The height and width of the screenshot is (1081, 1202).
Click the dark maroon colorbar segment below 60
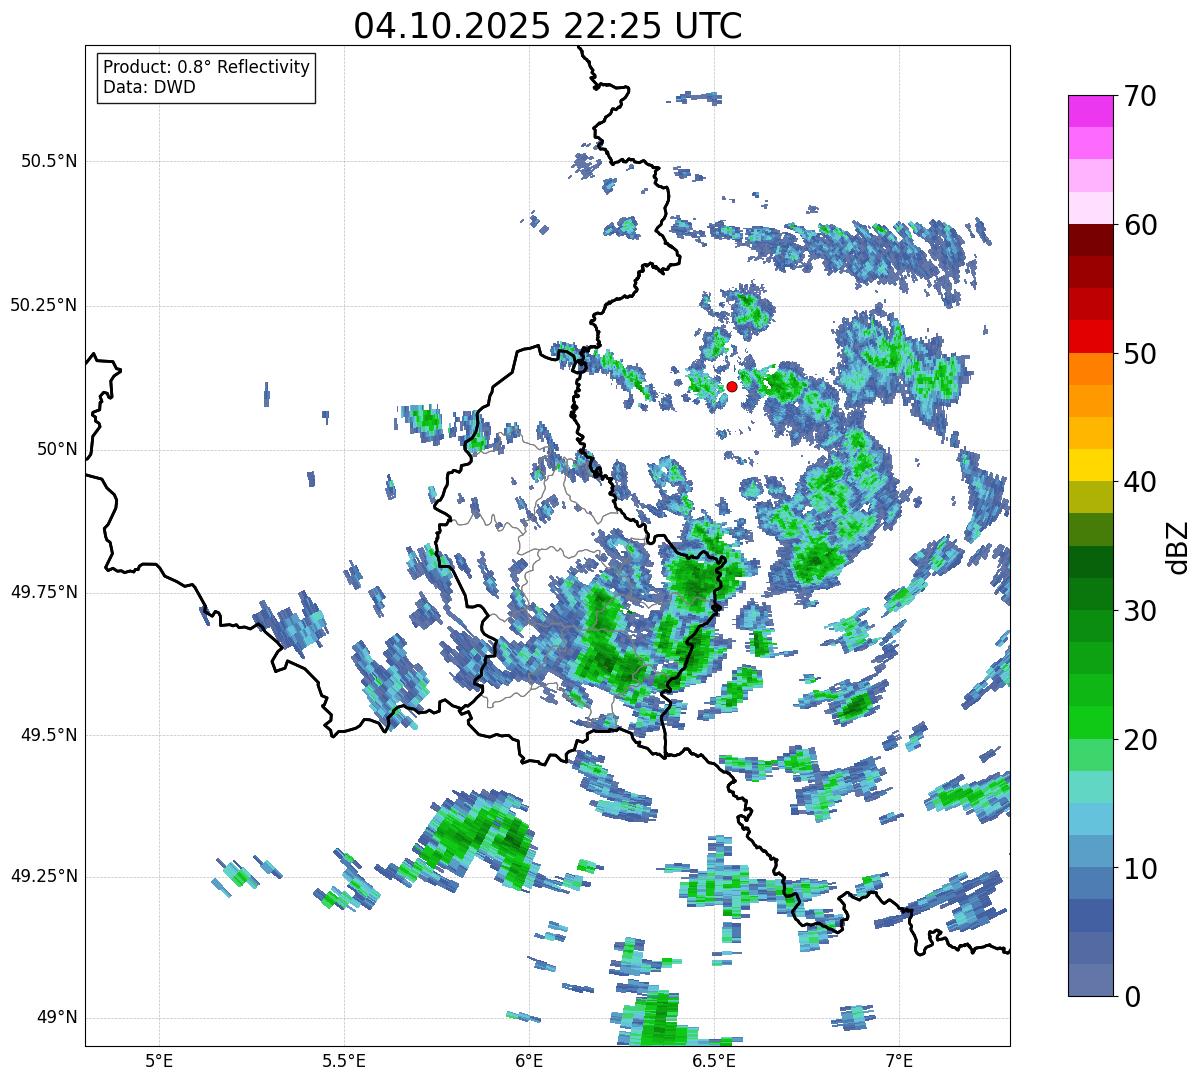click(x=1090, y=241)
